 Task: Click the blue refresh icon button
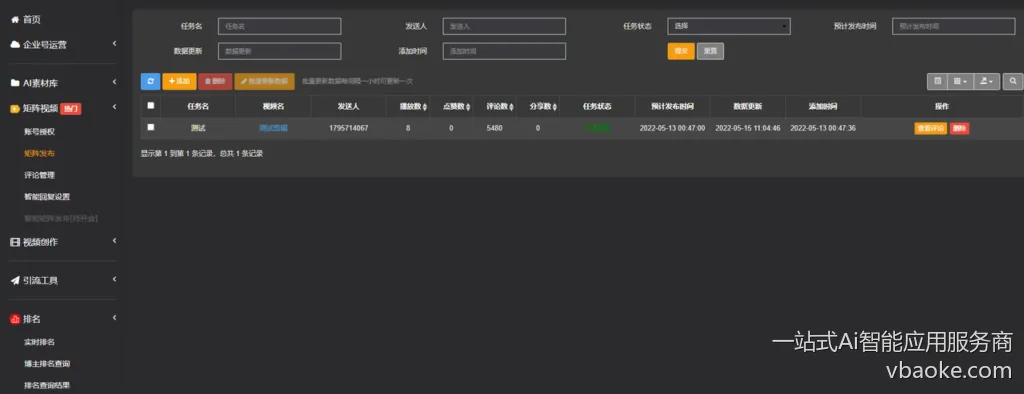pos(150,81)
